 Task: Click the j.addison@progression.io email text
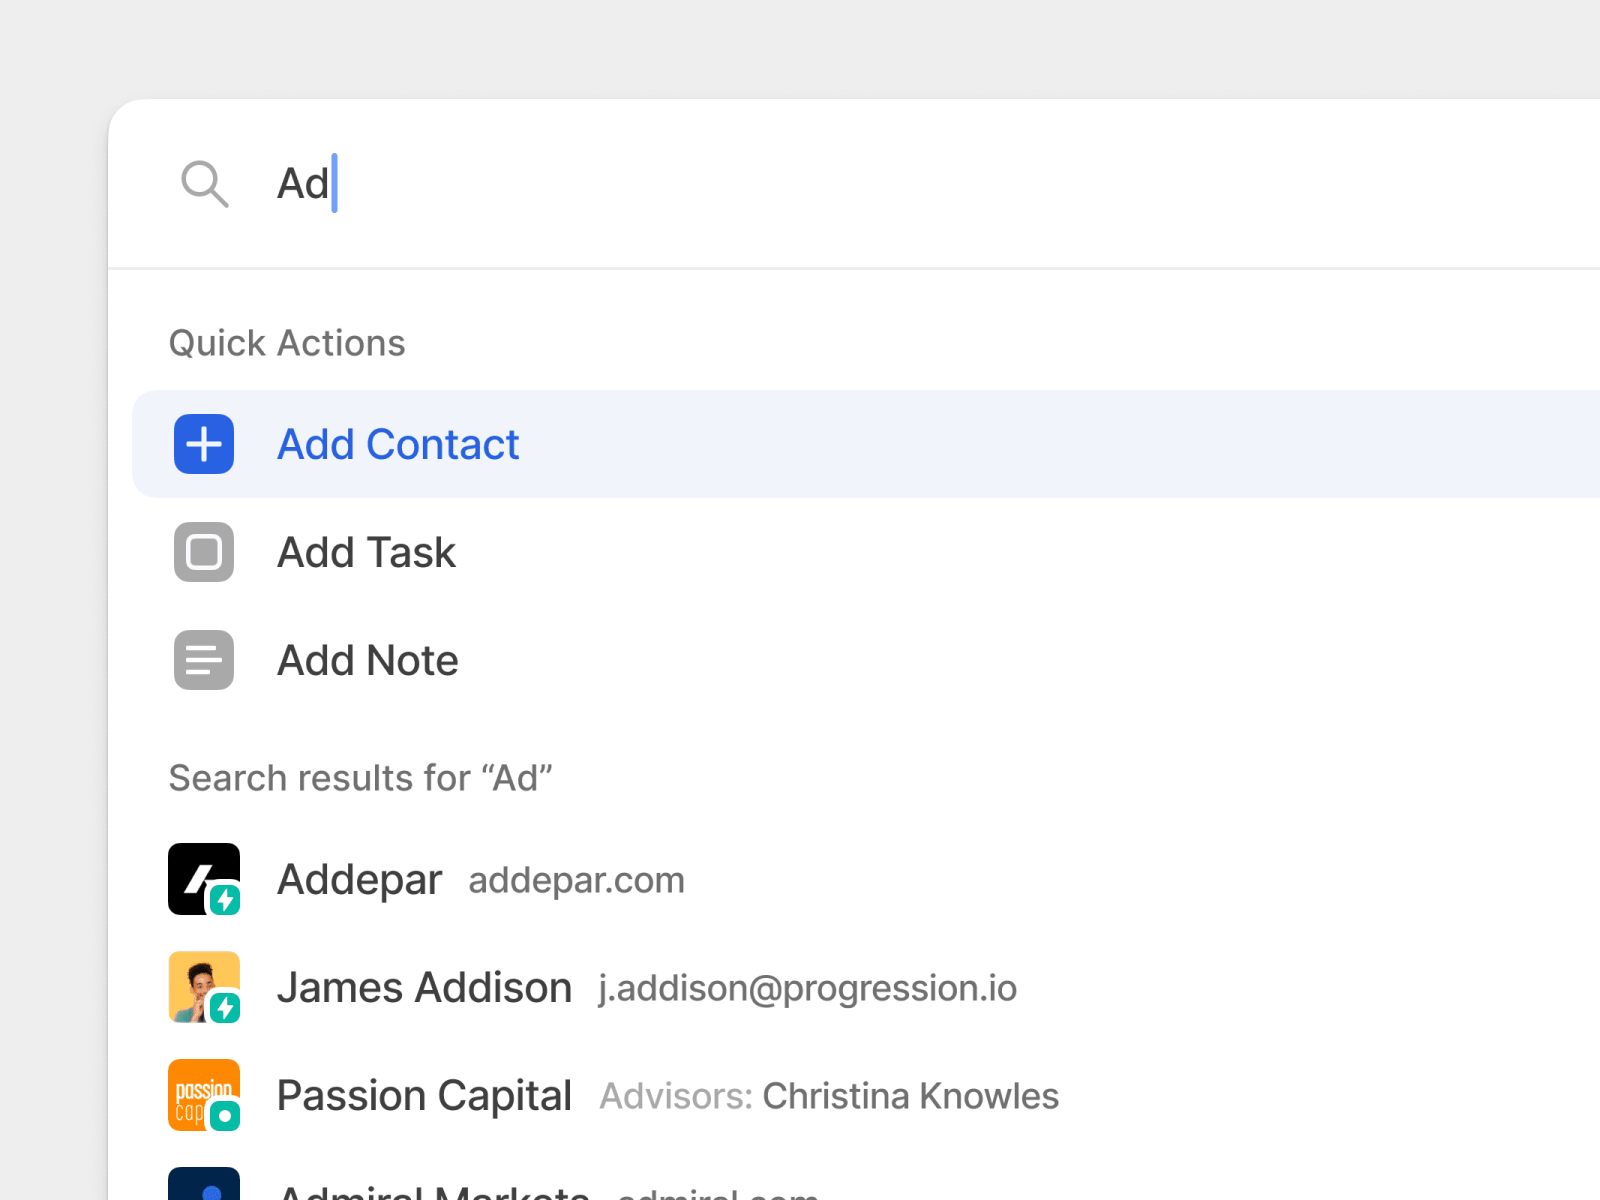click(808, 989)
